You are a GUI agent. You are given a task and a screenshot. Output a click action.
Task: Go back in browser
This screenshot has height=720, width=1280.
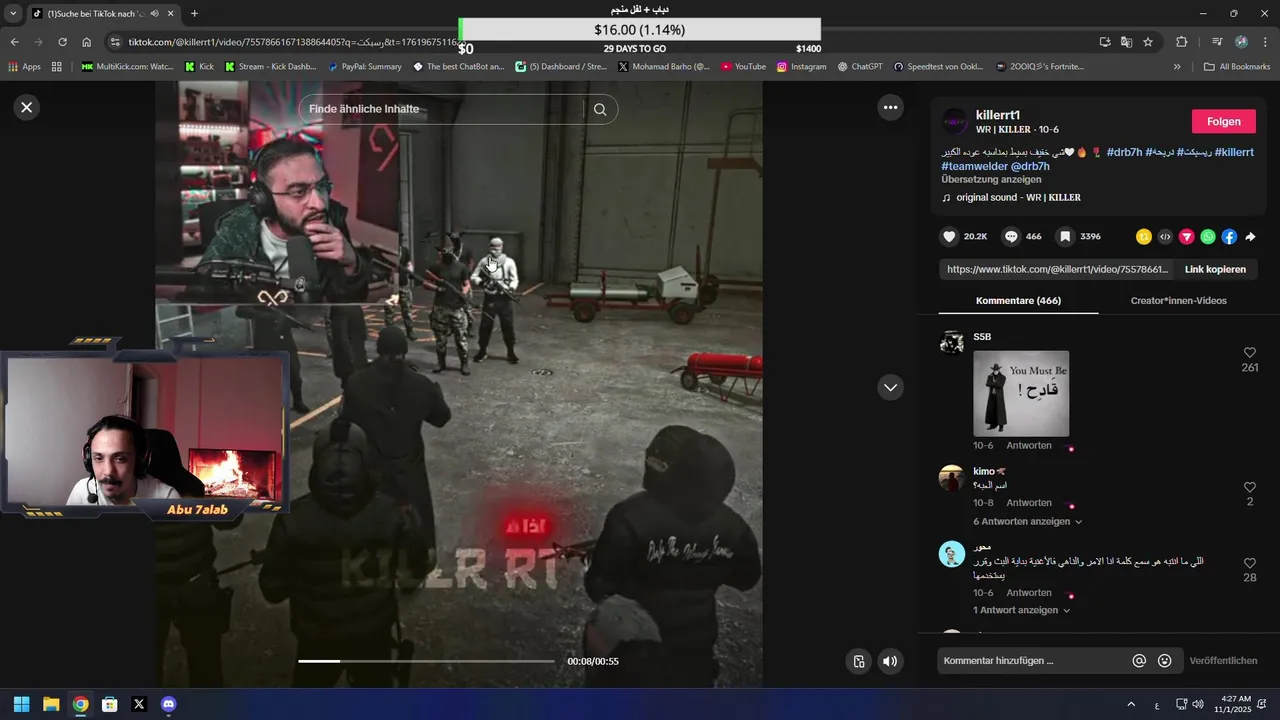[x=14, y=42]
